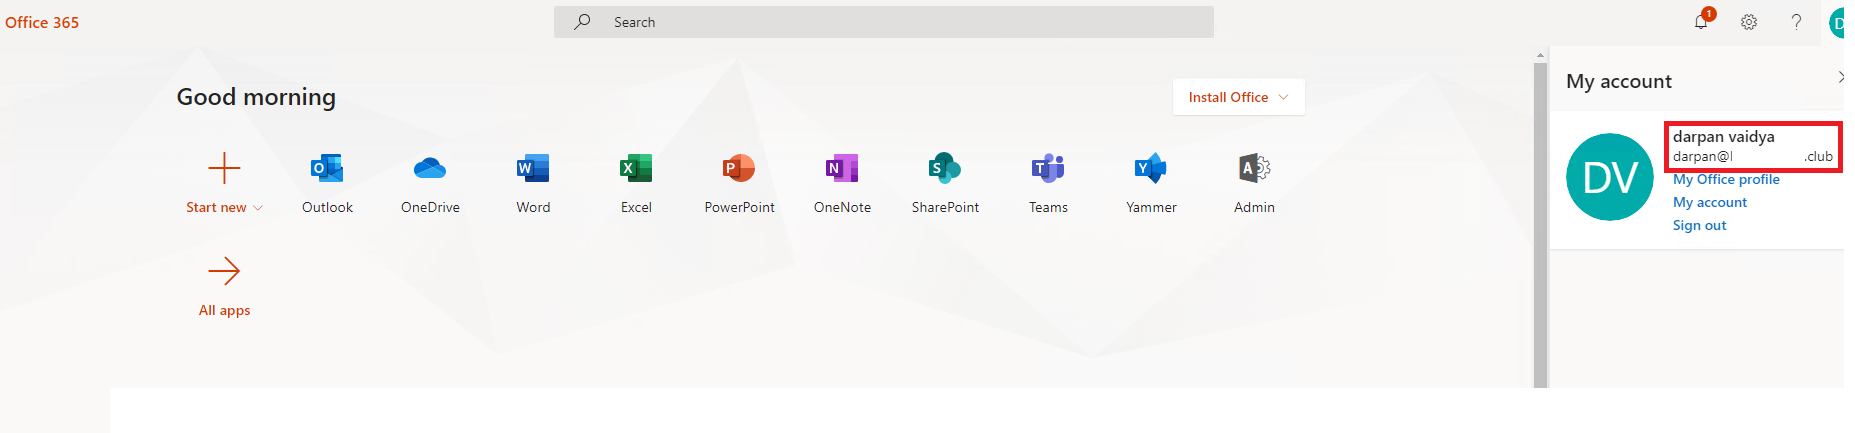
Task: Click the Good morning heading
Action: click(x=256, y=97)
